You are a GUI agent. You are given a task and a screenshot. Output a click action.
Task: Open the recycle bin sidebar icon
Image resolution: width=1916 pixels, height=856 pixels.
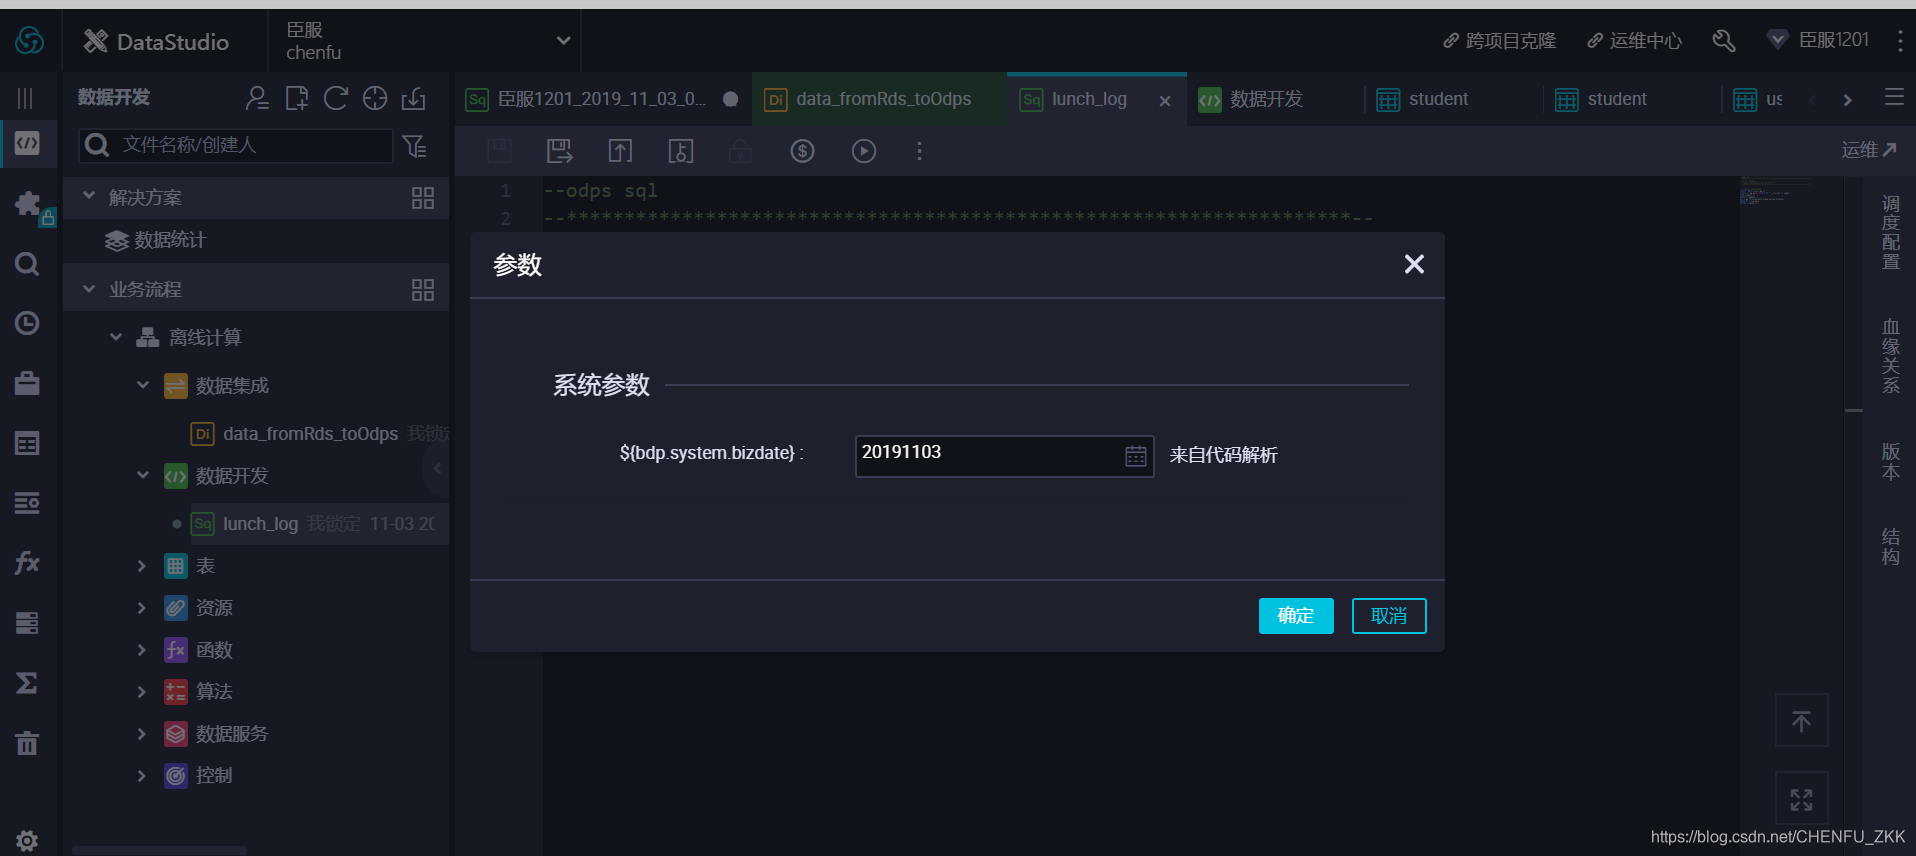click(x=27, y=743)
